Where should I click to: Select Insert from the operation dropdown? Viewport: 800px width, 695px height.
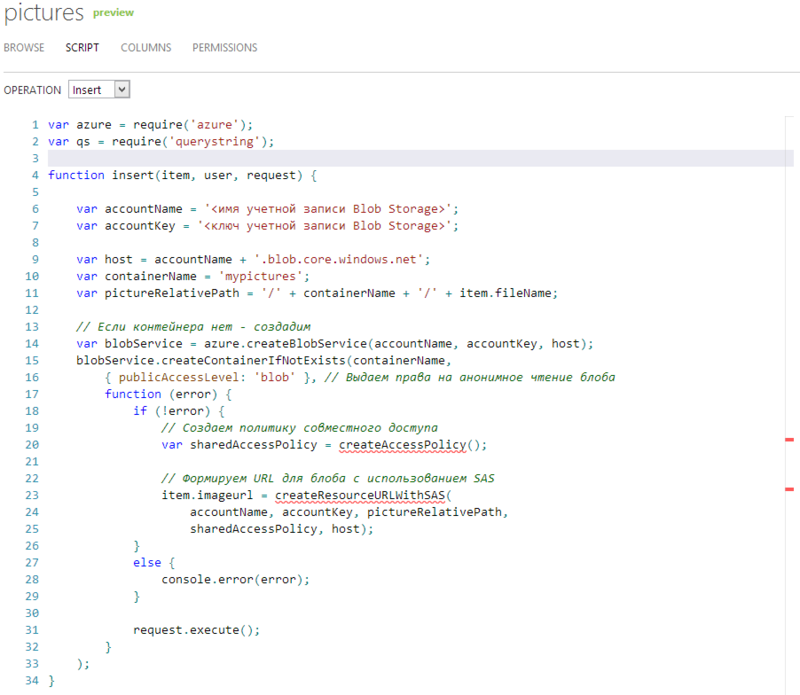(90, 89)
